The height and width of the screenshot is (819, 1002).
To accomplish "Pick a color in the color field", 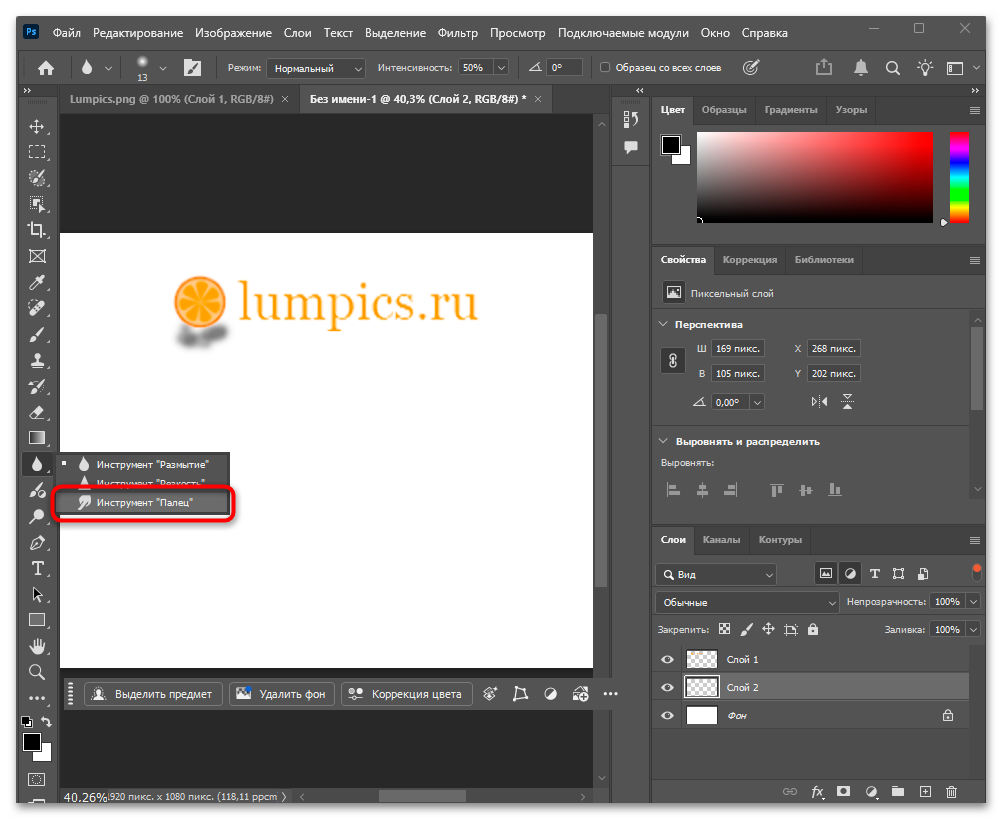I will click(815, 178).
